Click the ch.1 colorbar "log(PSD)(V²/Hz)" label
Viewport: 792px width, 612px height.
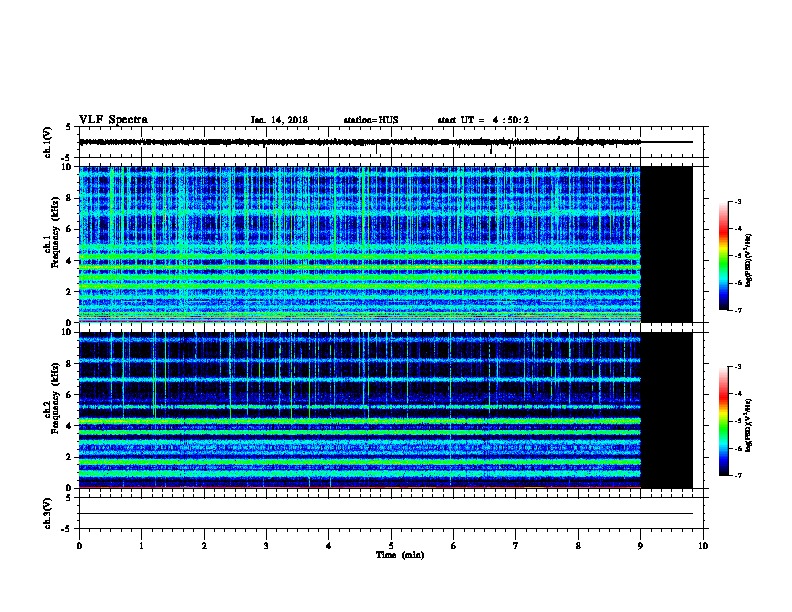click(749, 260)
